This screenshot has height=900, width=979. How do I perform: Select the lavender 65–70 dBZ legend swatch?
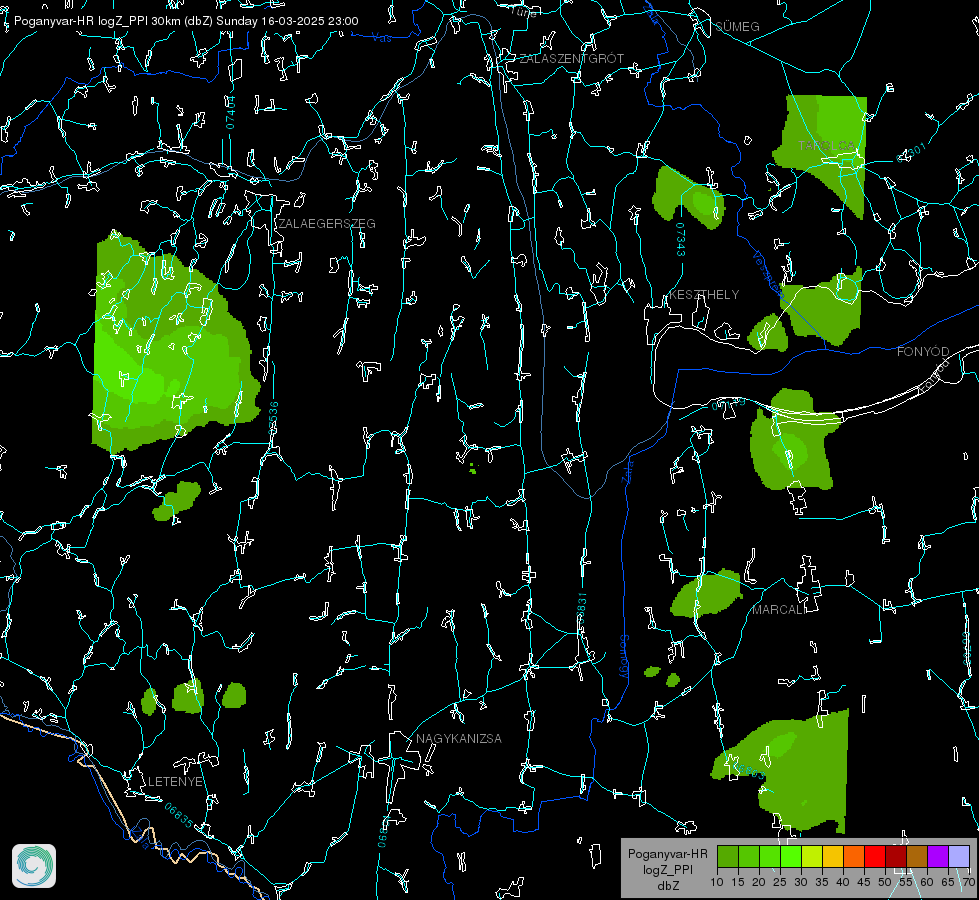coord(959,856)
